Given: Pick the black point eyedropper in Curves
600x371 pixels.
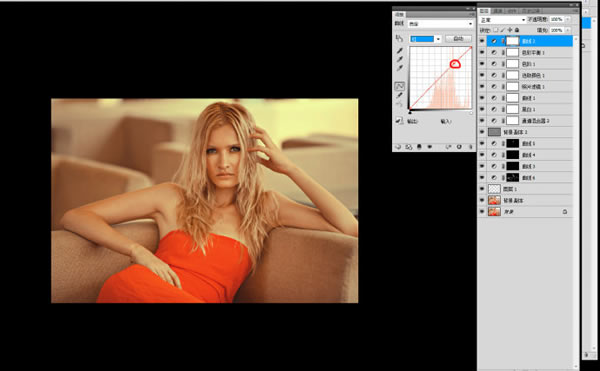Looking at the screenshot, I should point(400,51).
